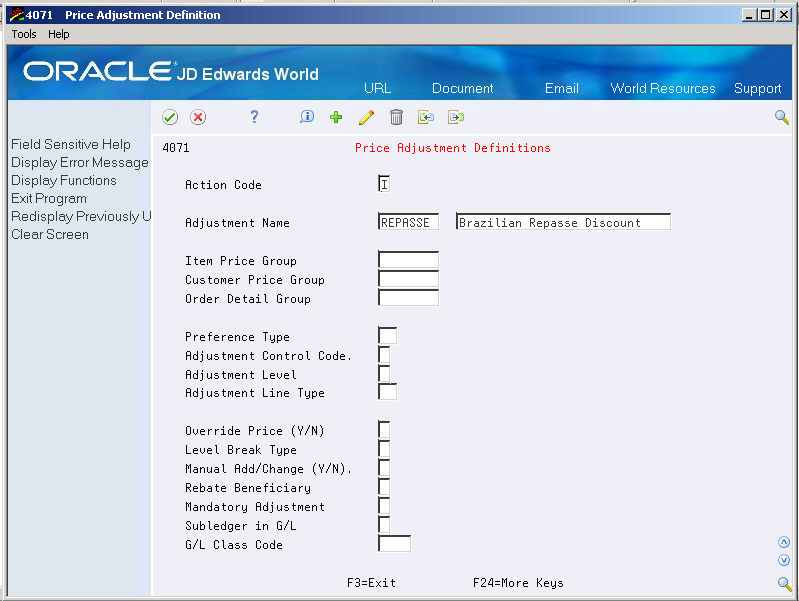The image size is (799, 601).
Task: Click the F24=More Keys function text
Action: tap(518, 583)
